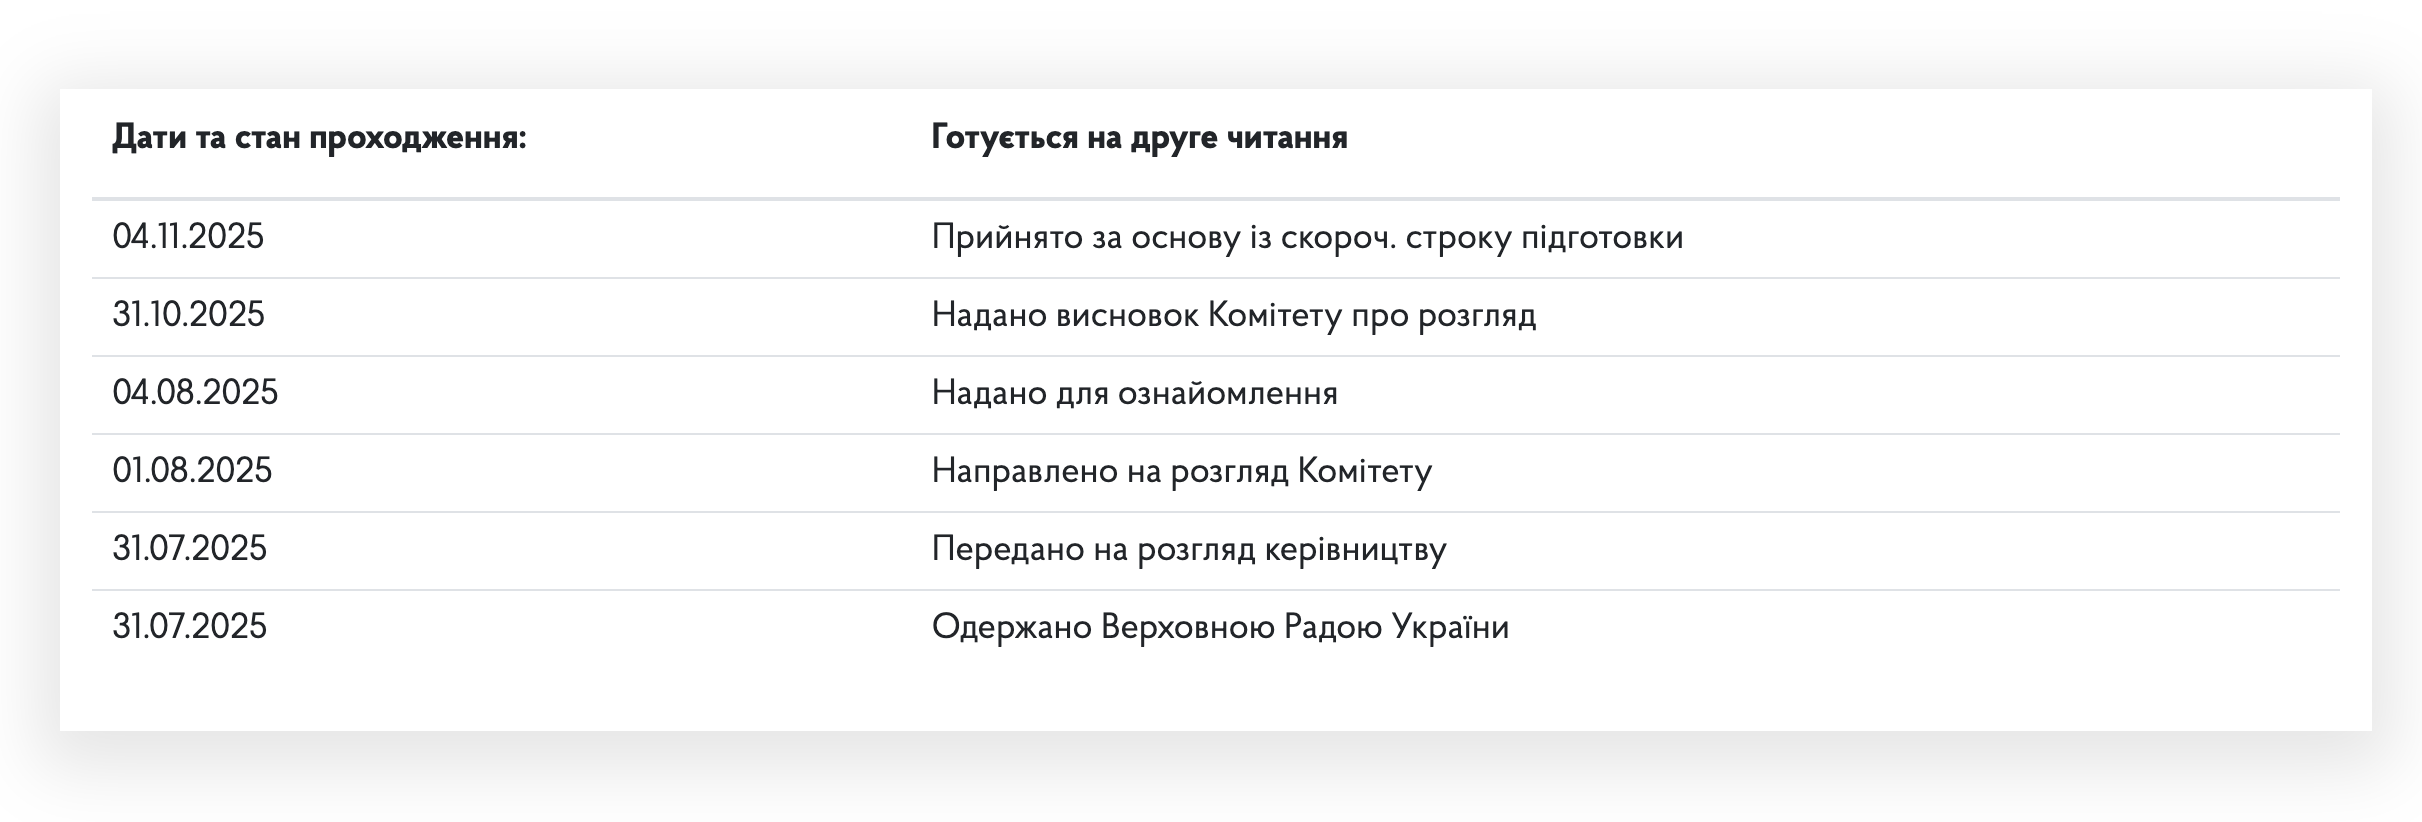Click the 'Надано для ознайомлення' entry
Screen dimensions: 2422x822
(x=1134, y=393)
